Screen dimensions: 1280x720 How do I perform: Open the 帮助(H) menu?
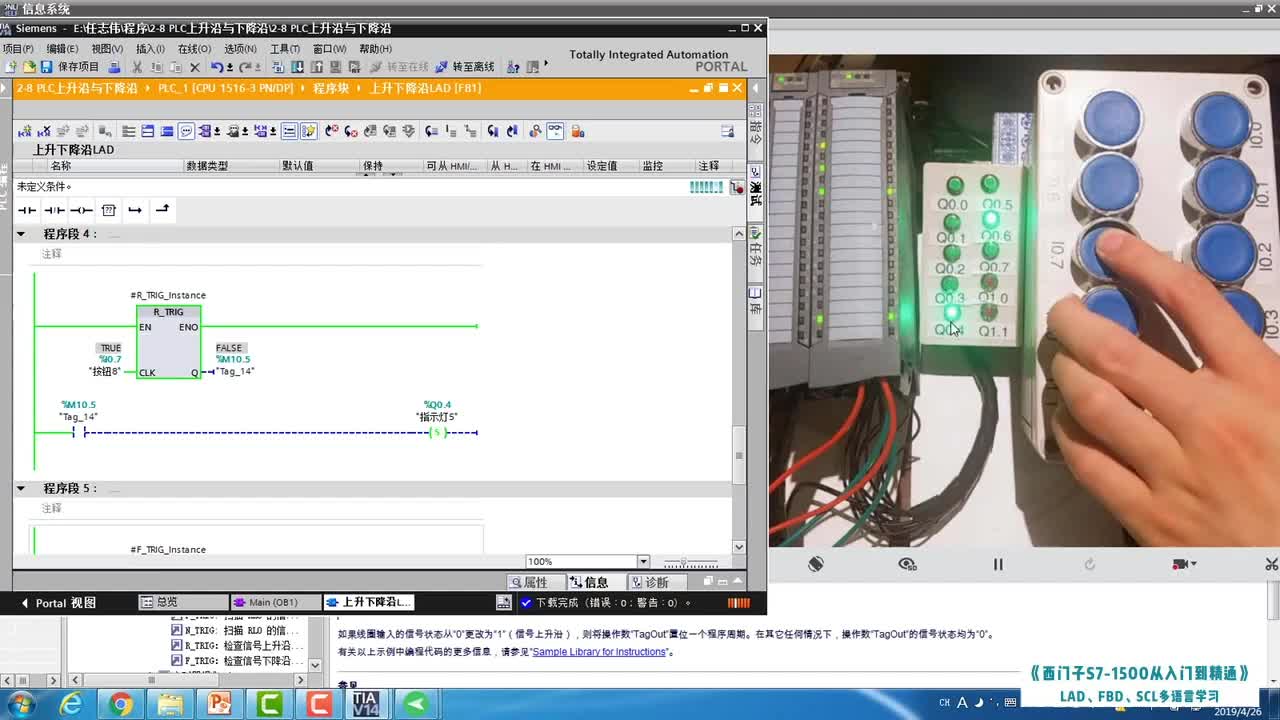[x=375, y=49]
